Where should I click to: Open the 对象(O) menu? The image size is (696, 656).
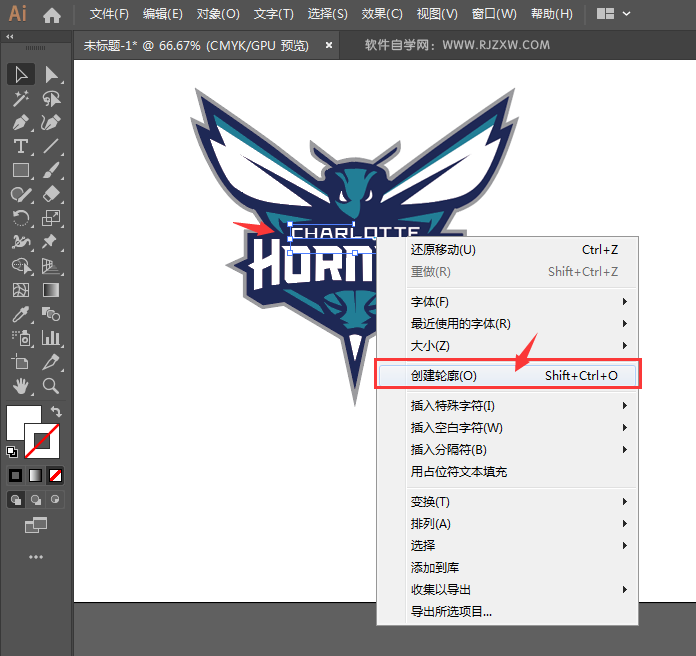[x=218, y=14]
